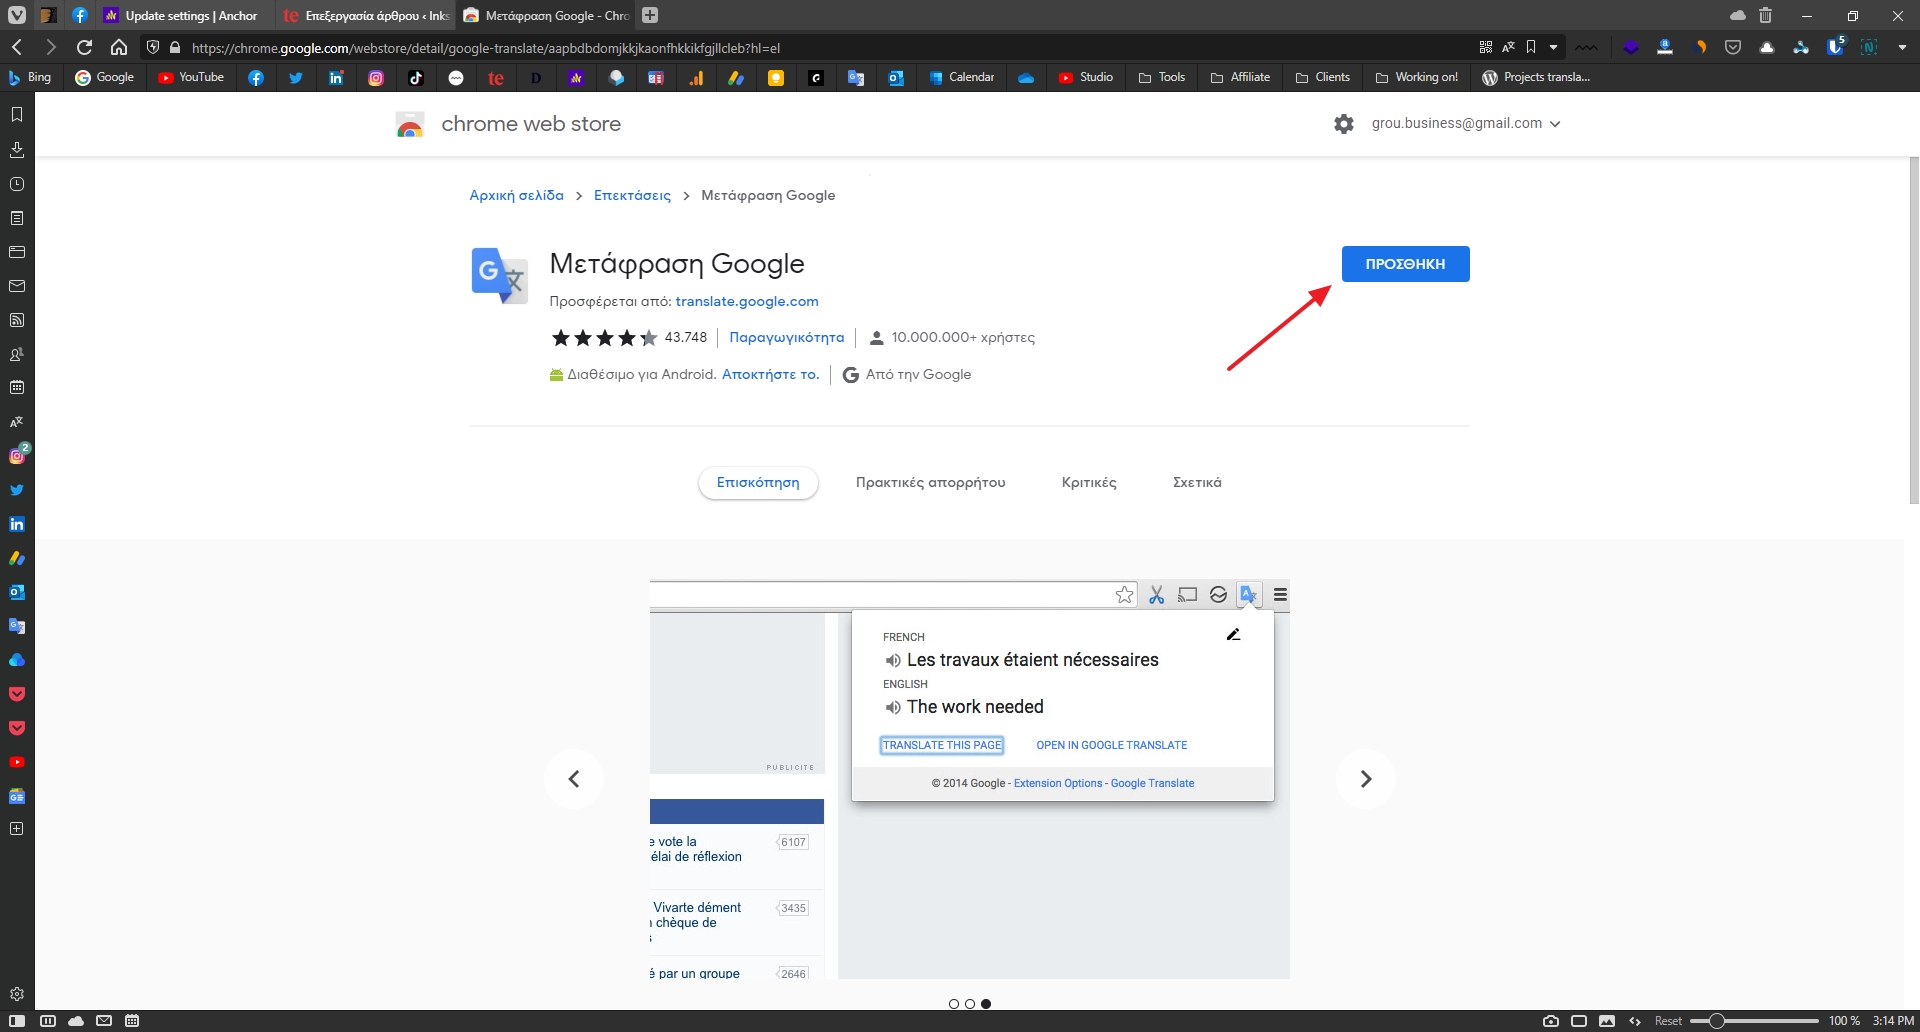Switch to the Κριτικές tab
1920x1032 pixels.
pos(1088,482)
